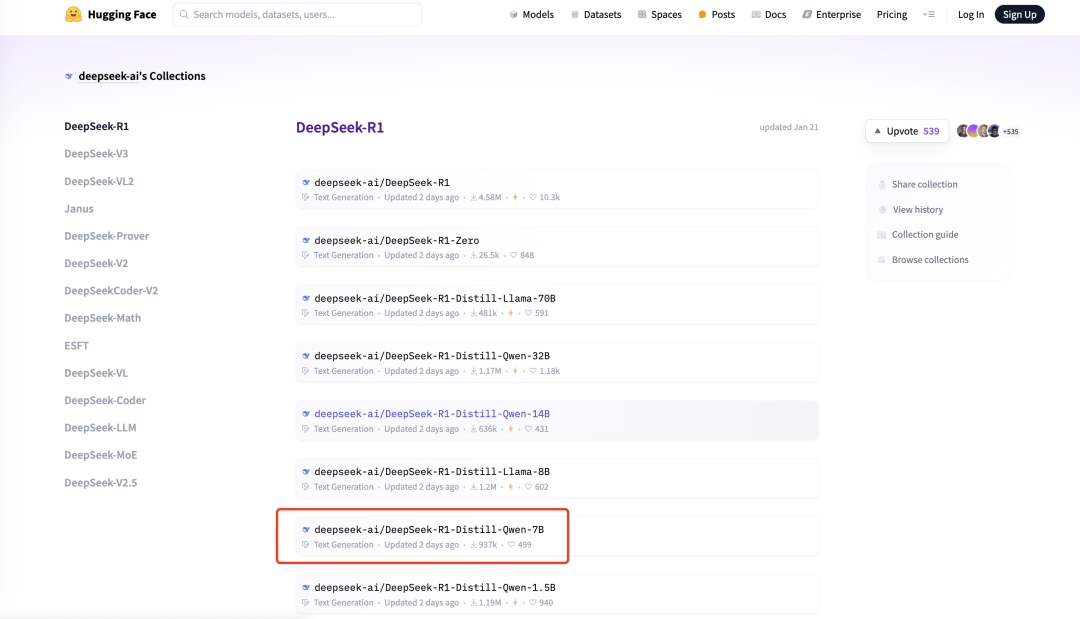Viewport: 1080px width, 619px height.
Task: Open Docs from the navigation
Action: [x=769, y=14]
